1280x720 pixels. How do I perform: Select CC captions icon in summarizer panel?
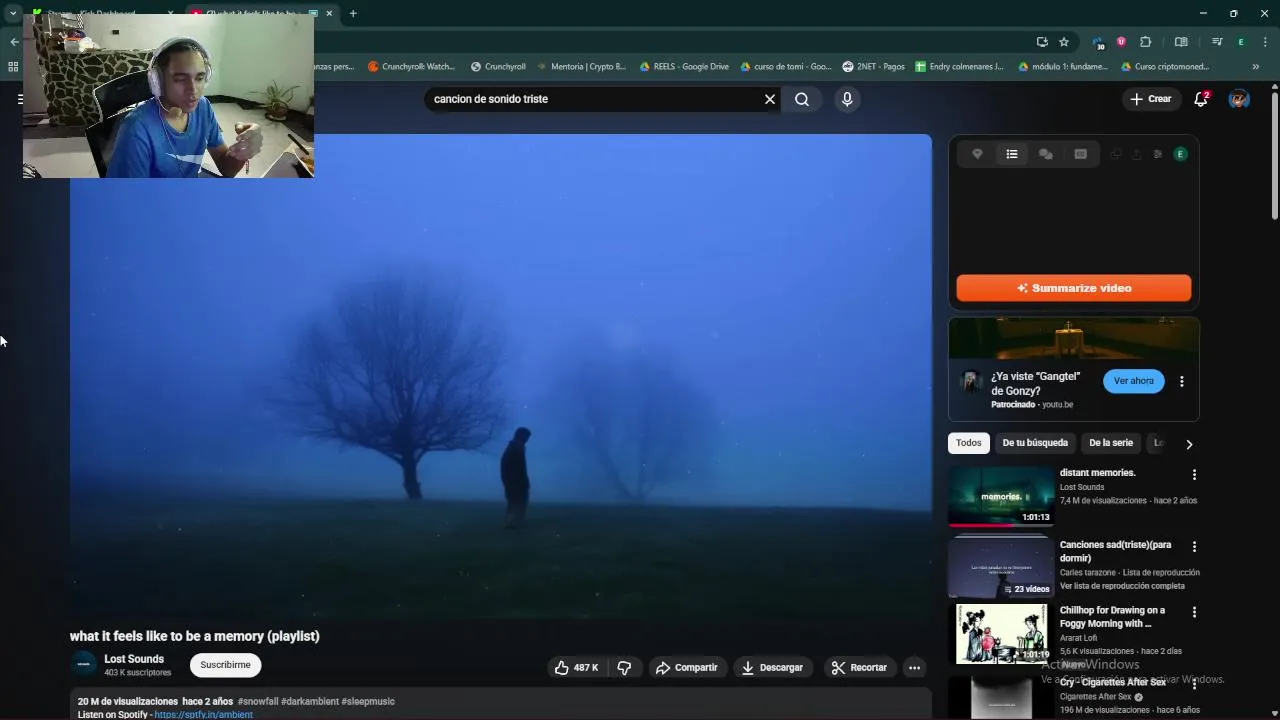point(1080,154)
